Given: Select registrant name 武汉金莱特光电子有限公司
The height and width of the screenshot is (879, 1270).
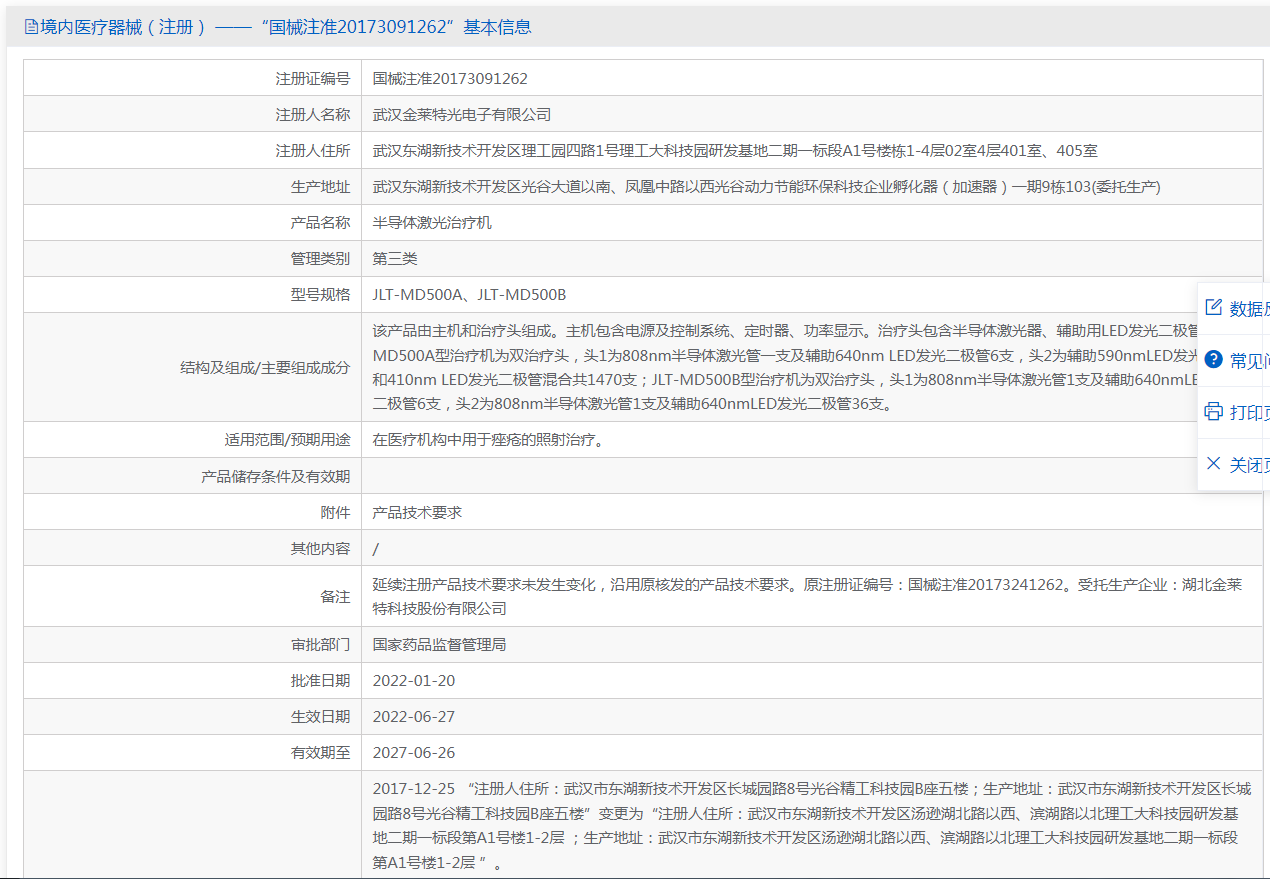Looking at the screenshot, I should pos(462,115).
